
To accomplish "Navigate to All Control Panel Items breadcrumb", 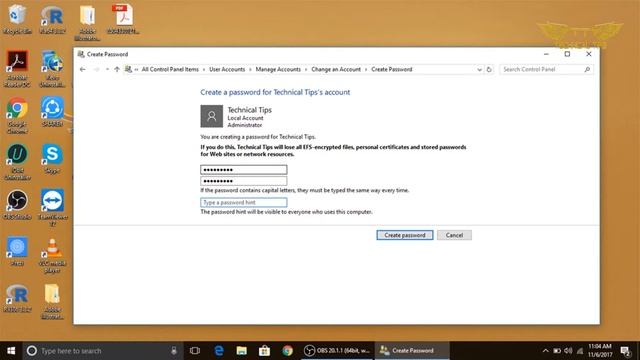I will [x=170, y=69].
